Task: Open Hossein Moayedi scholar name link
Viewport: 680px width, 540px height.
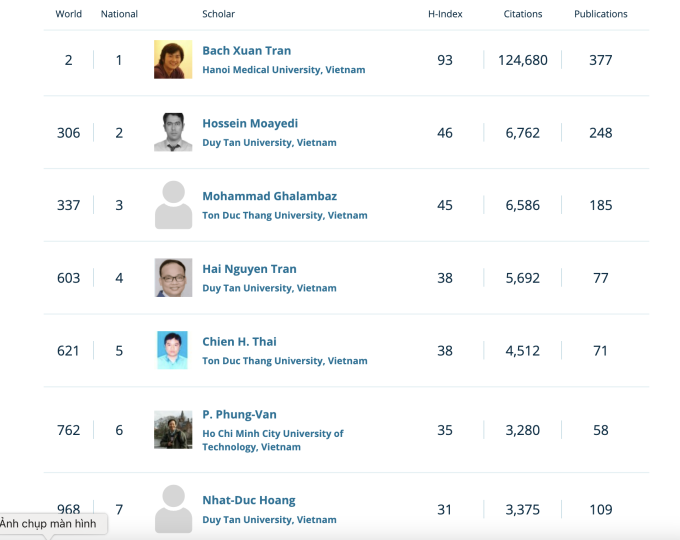Action: pyautogui.click(x=250, y=124)
